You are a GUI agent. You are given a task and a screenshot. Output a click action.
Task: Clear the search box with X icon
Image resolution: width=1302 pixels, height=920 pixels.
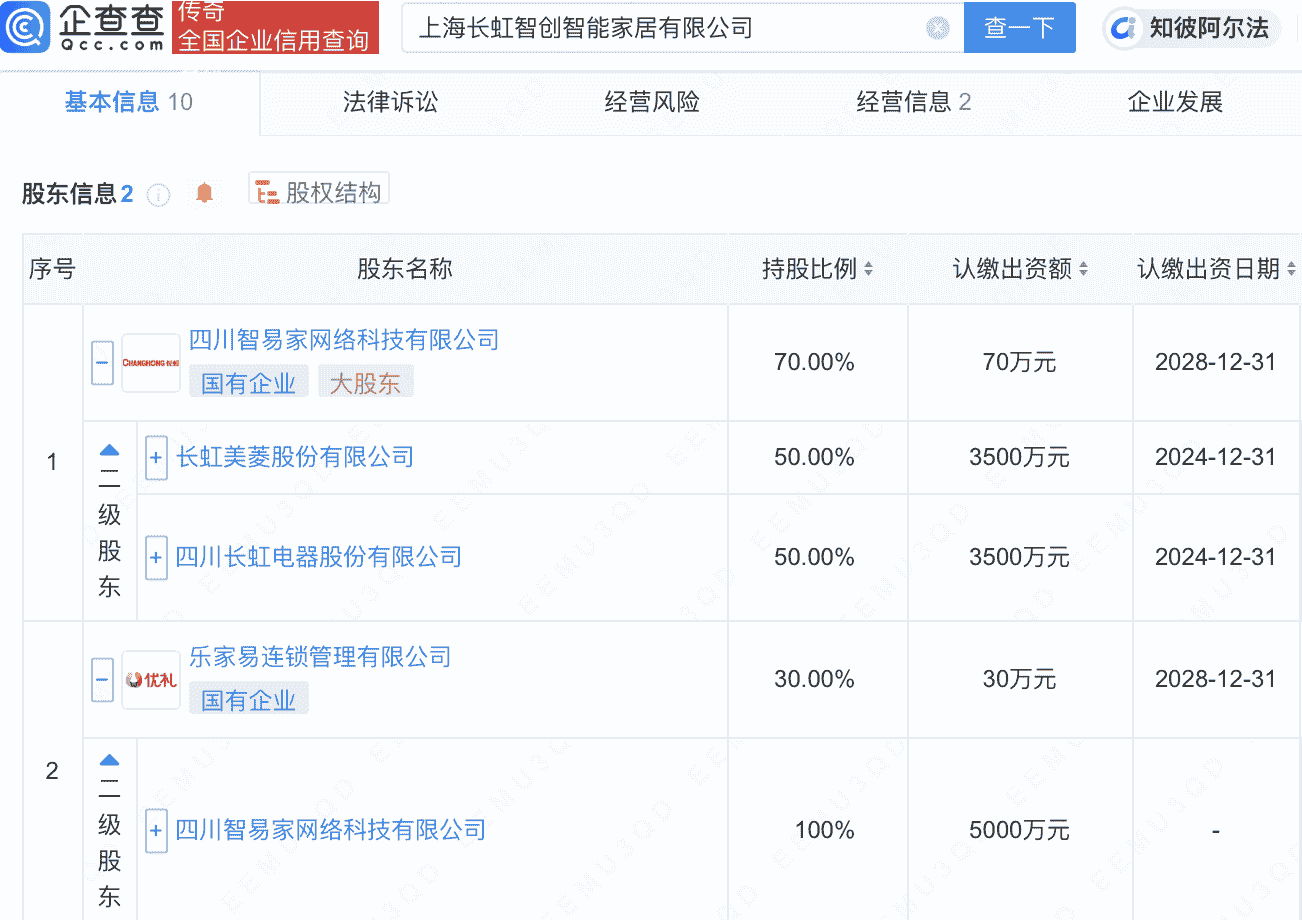pos(937,28)
